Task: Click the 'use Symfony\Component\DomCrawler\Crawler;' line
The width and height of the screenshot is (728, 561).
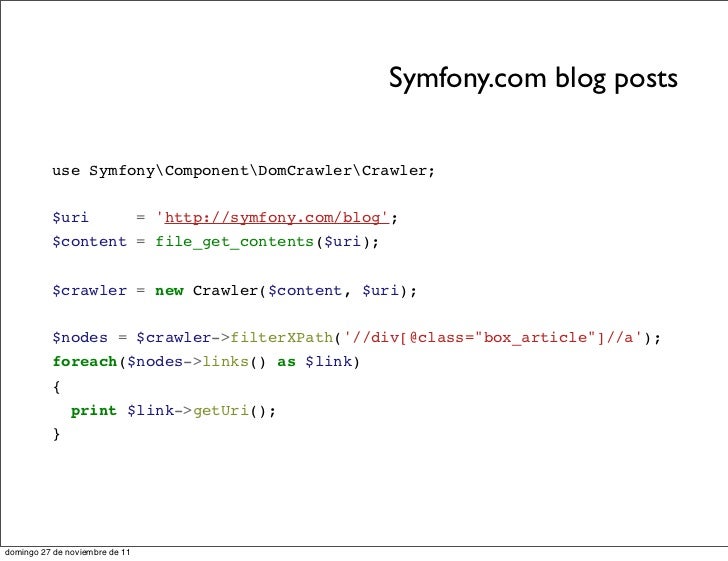Action: [243, 170]
